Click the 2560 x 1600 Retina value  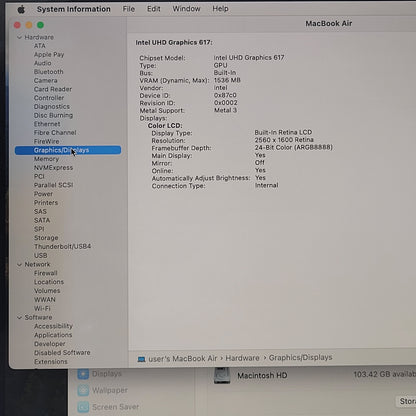[x=284, y=140]
